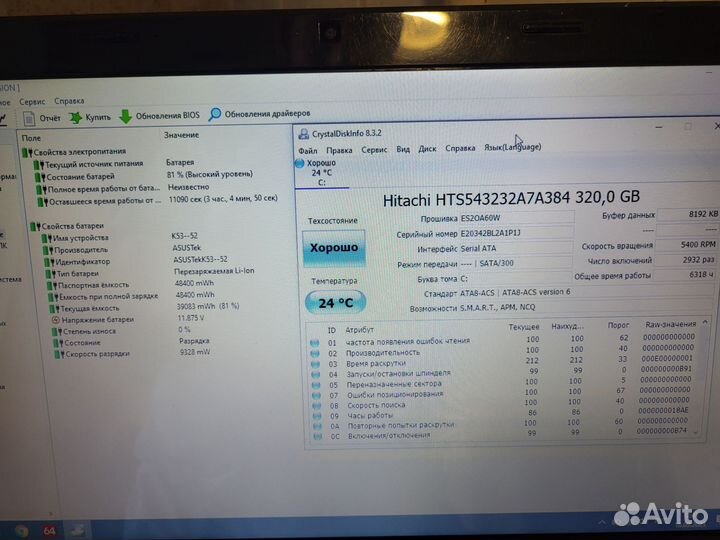
Task: Open the Файл menu in CrystalDiskInfo
Action: (308, 151)
